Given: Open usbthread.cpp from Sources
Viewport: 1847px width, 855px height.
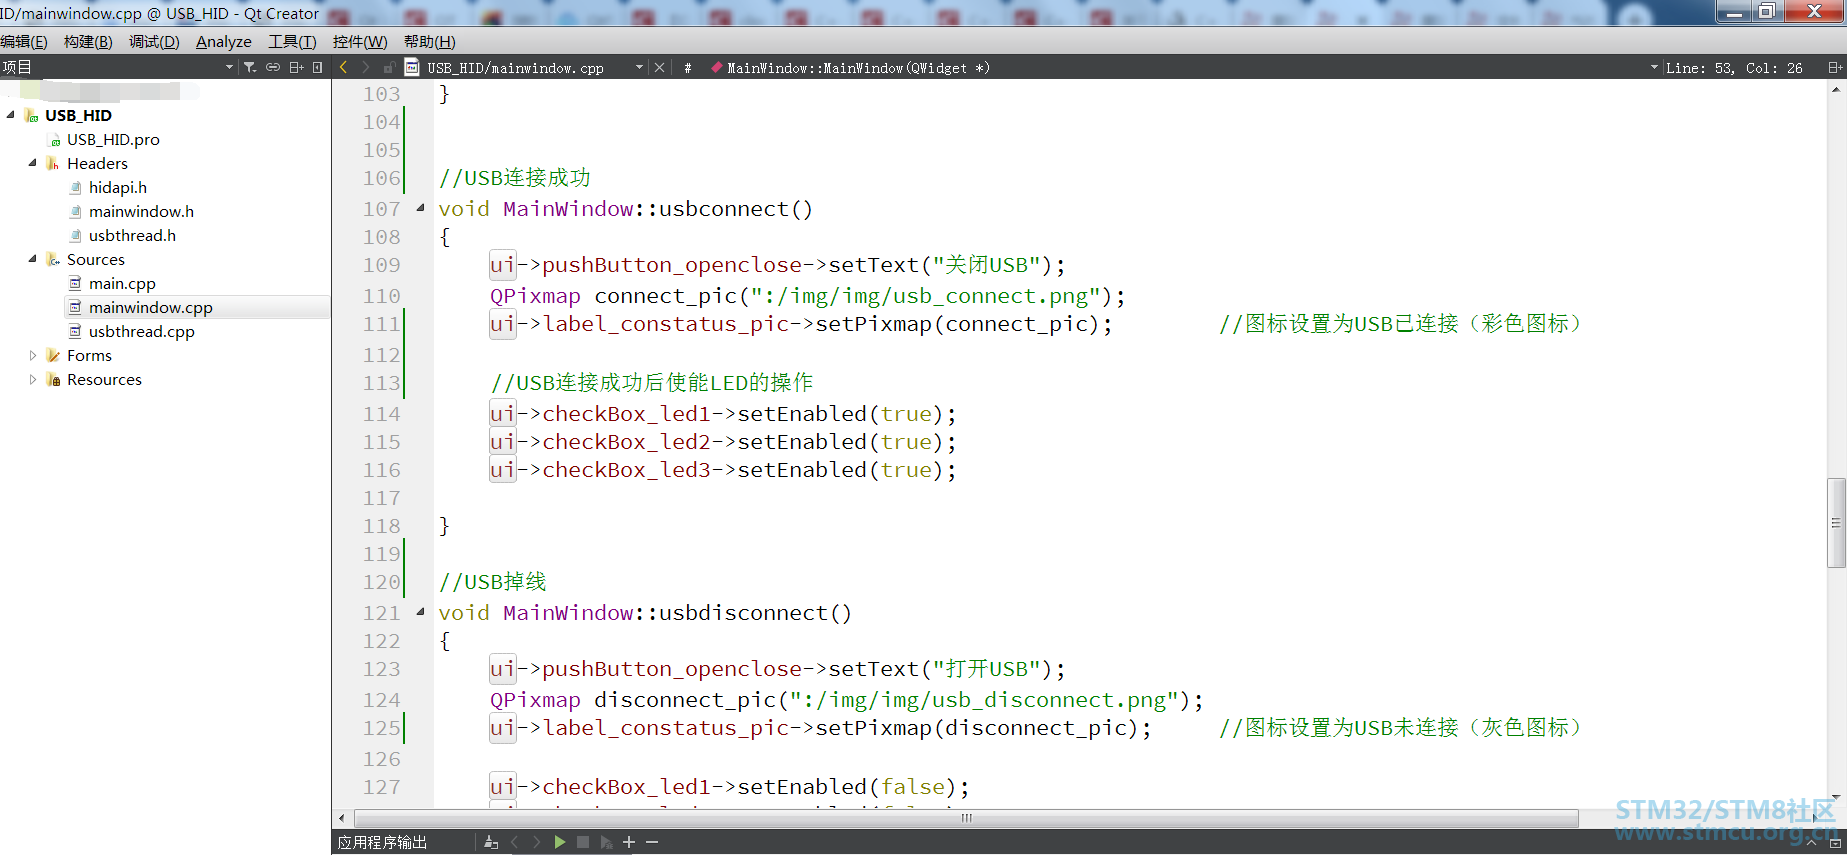Looking at the screenshot, I should coord(141,331).
